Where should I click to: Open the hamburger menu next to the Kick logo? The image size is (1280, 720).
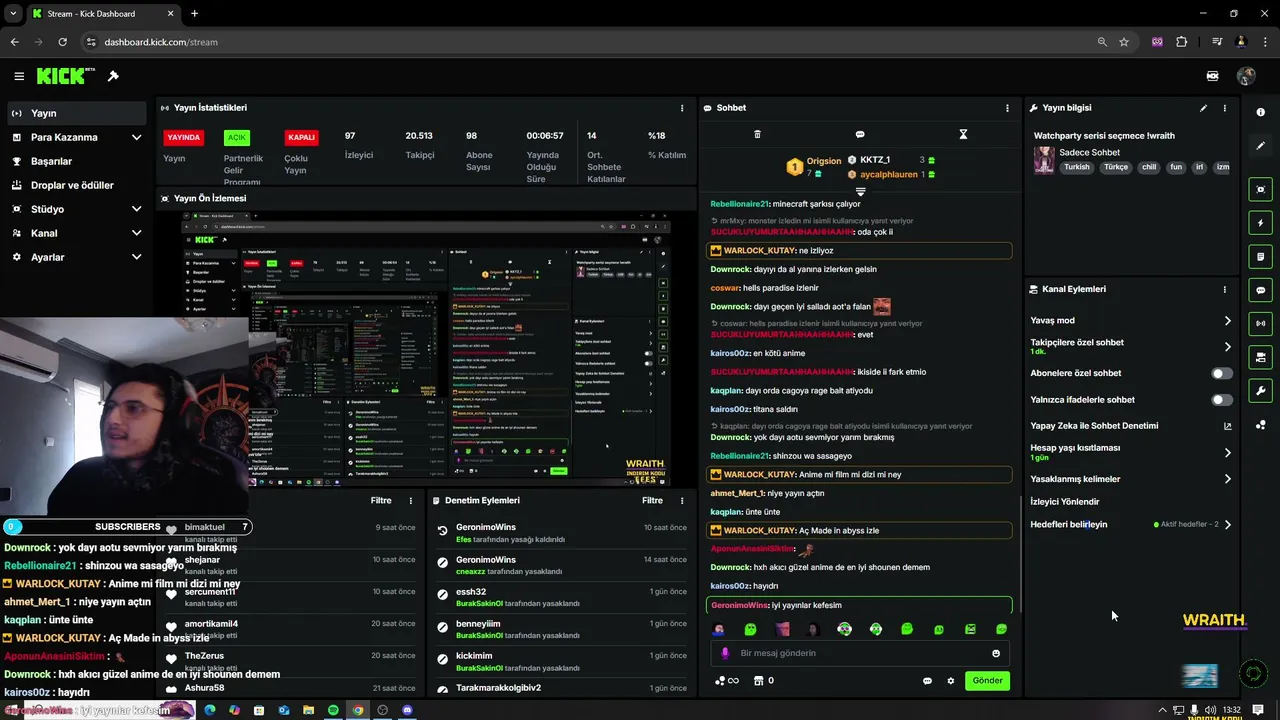(19, 76)
